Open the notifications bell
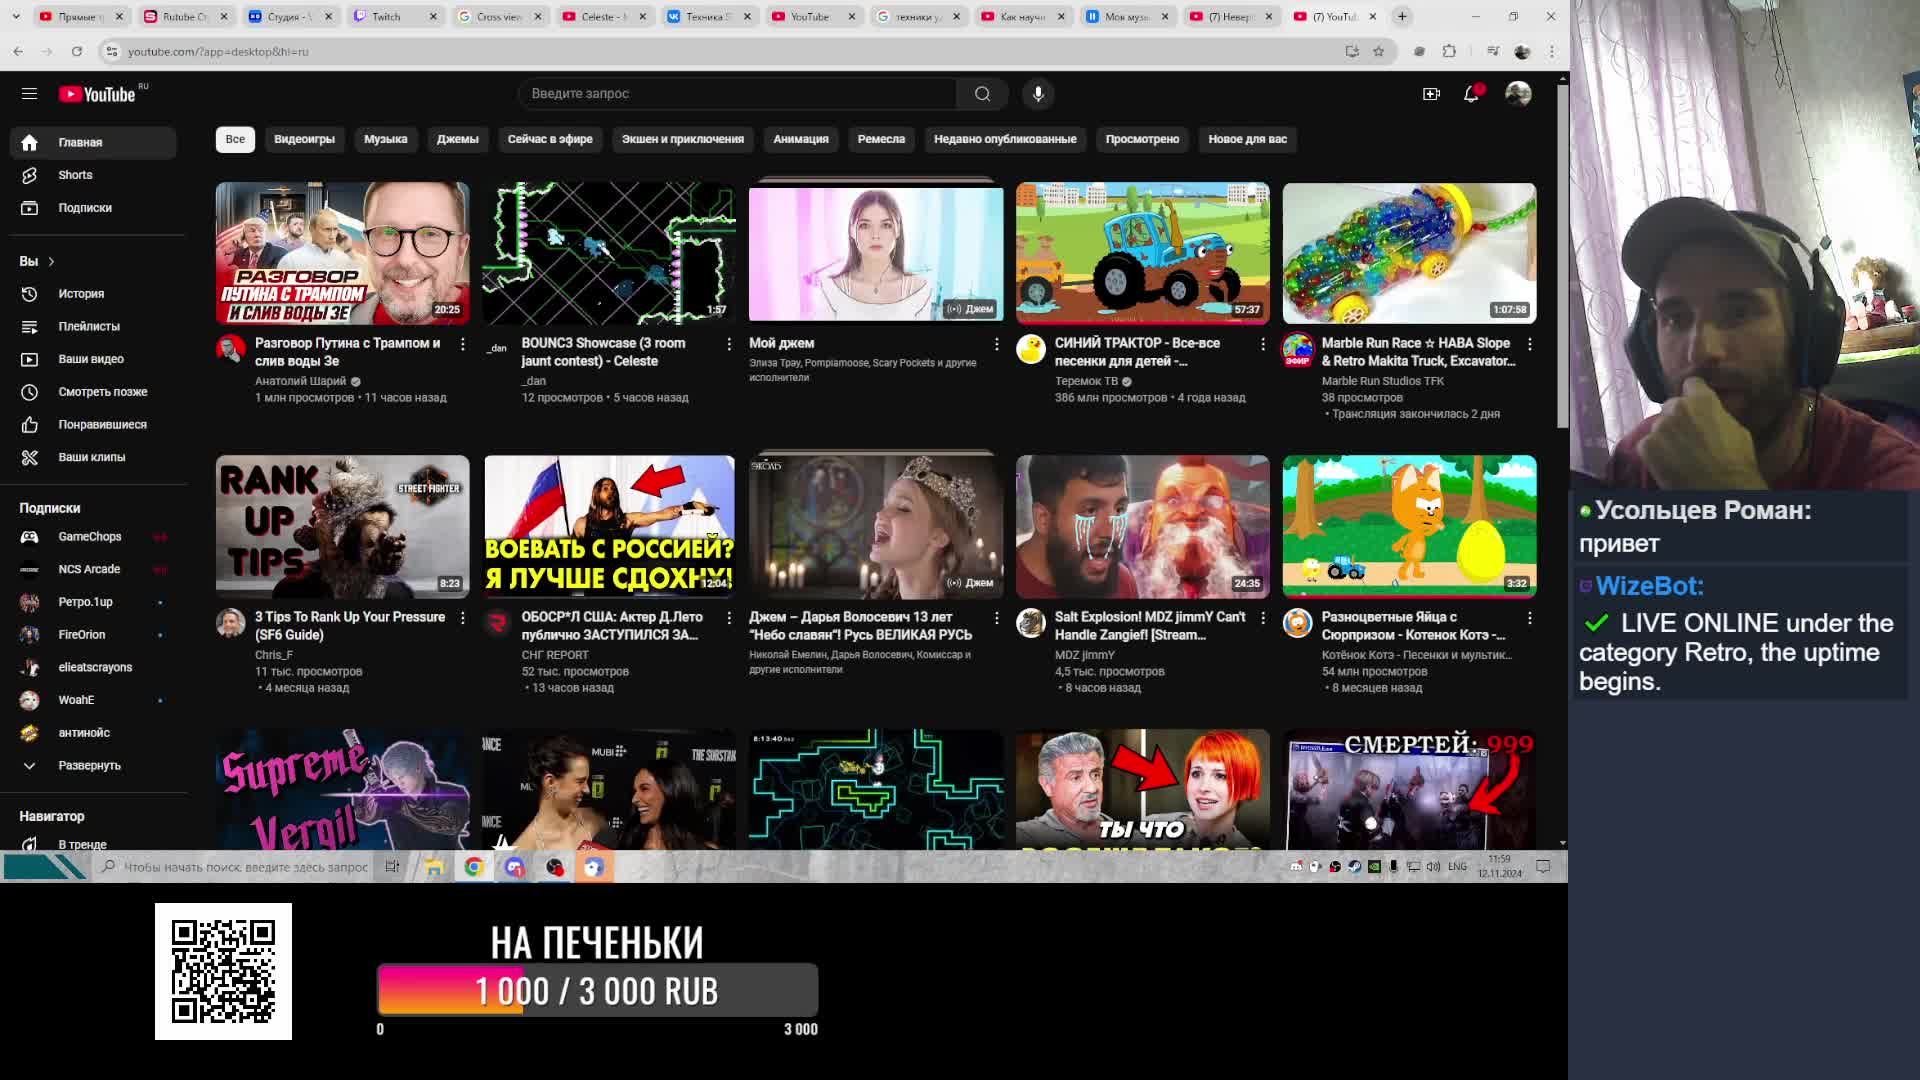The image size is (1920, 1080). pos(1471,93)
